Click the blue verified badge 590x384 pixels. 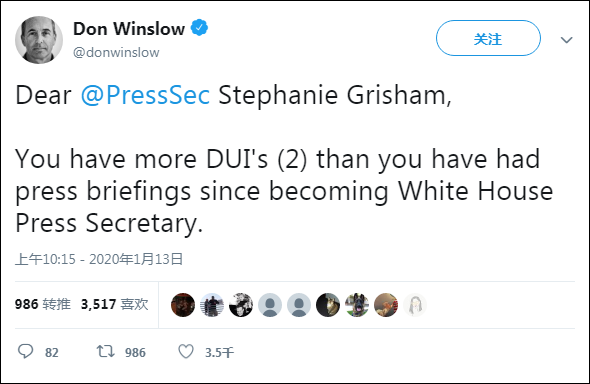(199, 28)
